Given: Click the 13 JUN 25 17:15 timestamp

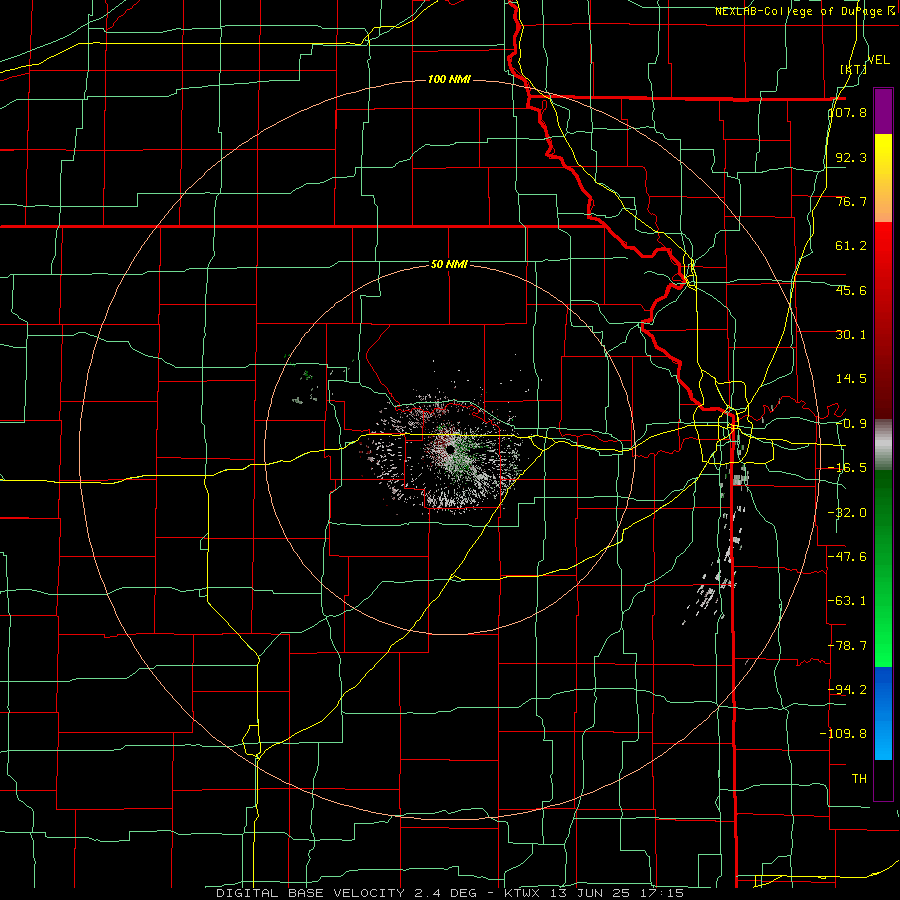Looking at the screenshot, I should pos(618,893).
